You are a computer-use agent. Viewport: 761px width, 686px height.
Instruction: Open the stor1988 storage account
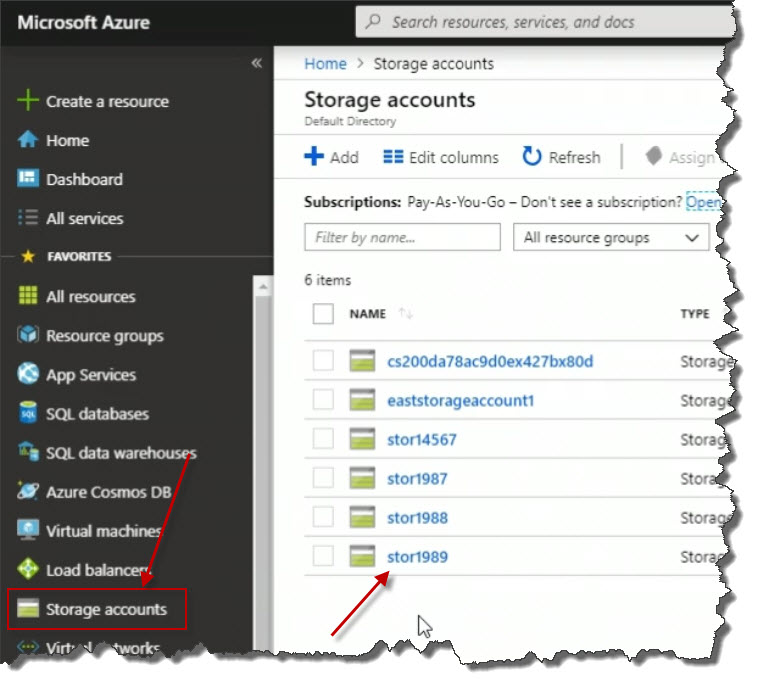(417, 518)
